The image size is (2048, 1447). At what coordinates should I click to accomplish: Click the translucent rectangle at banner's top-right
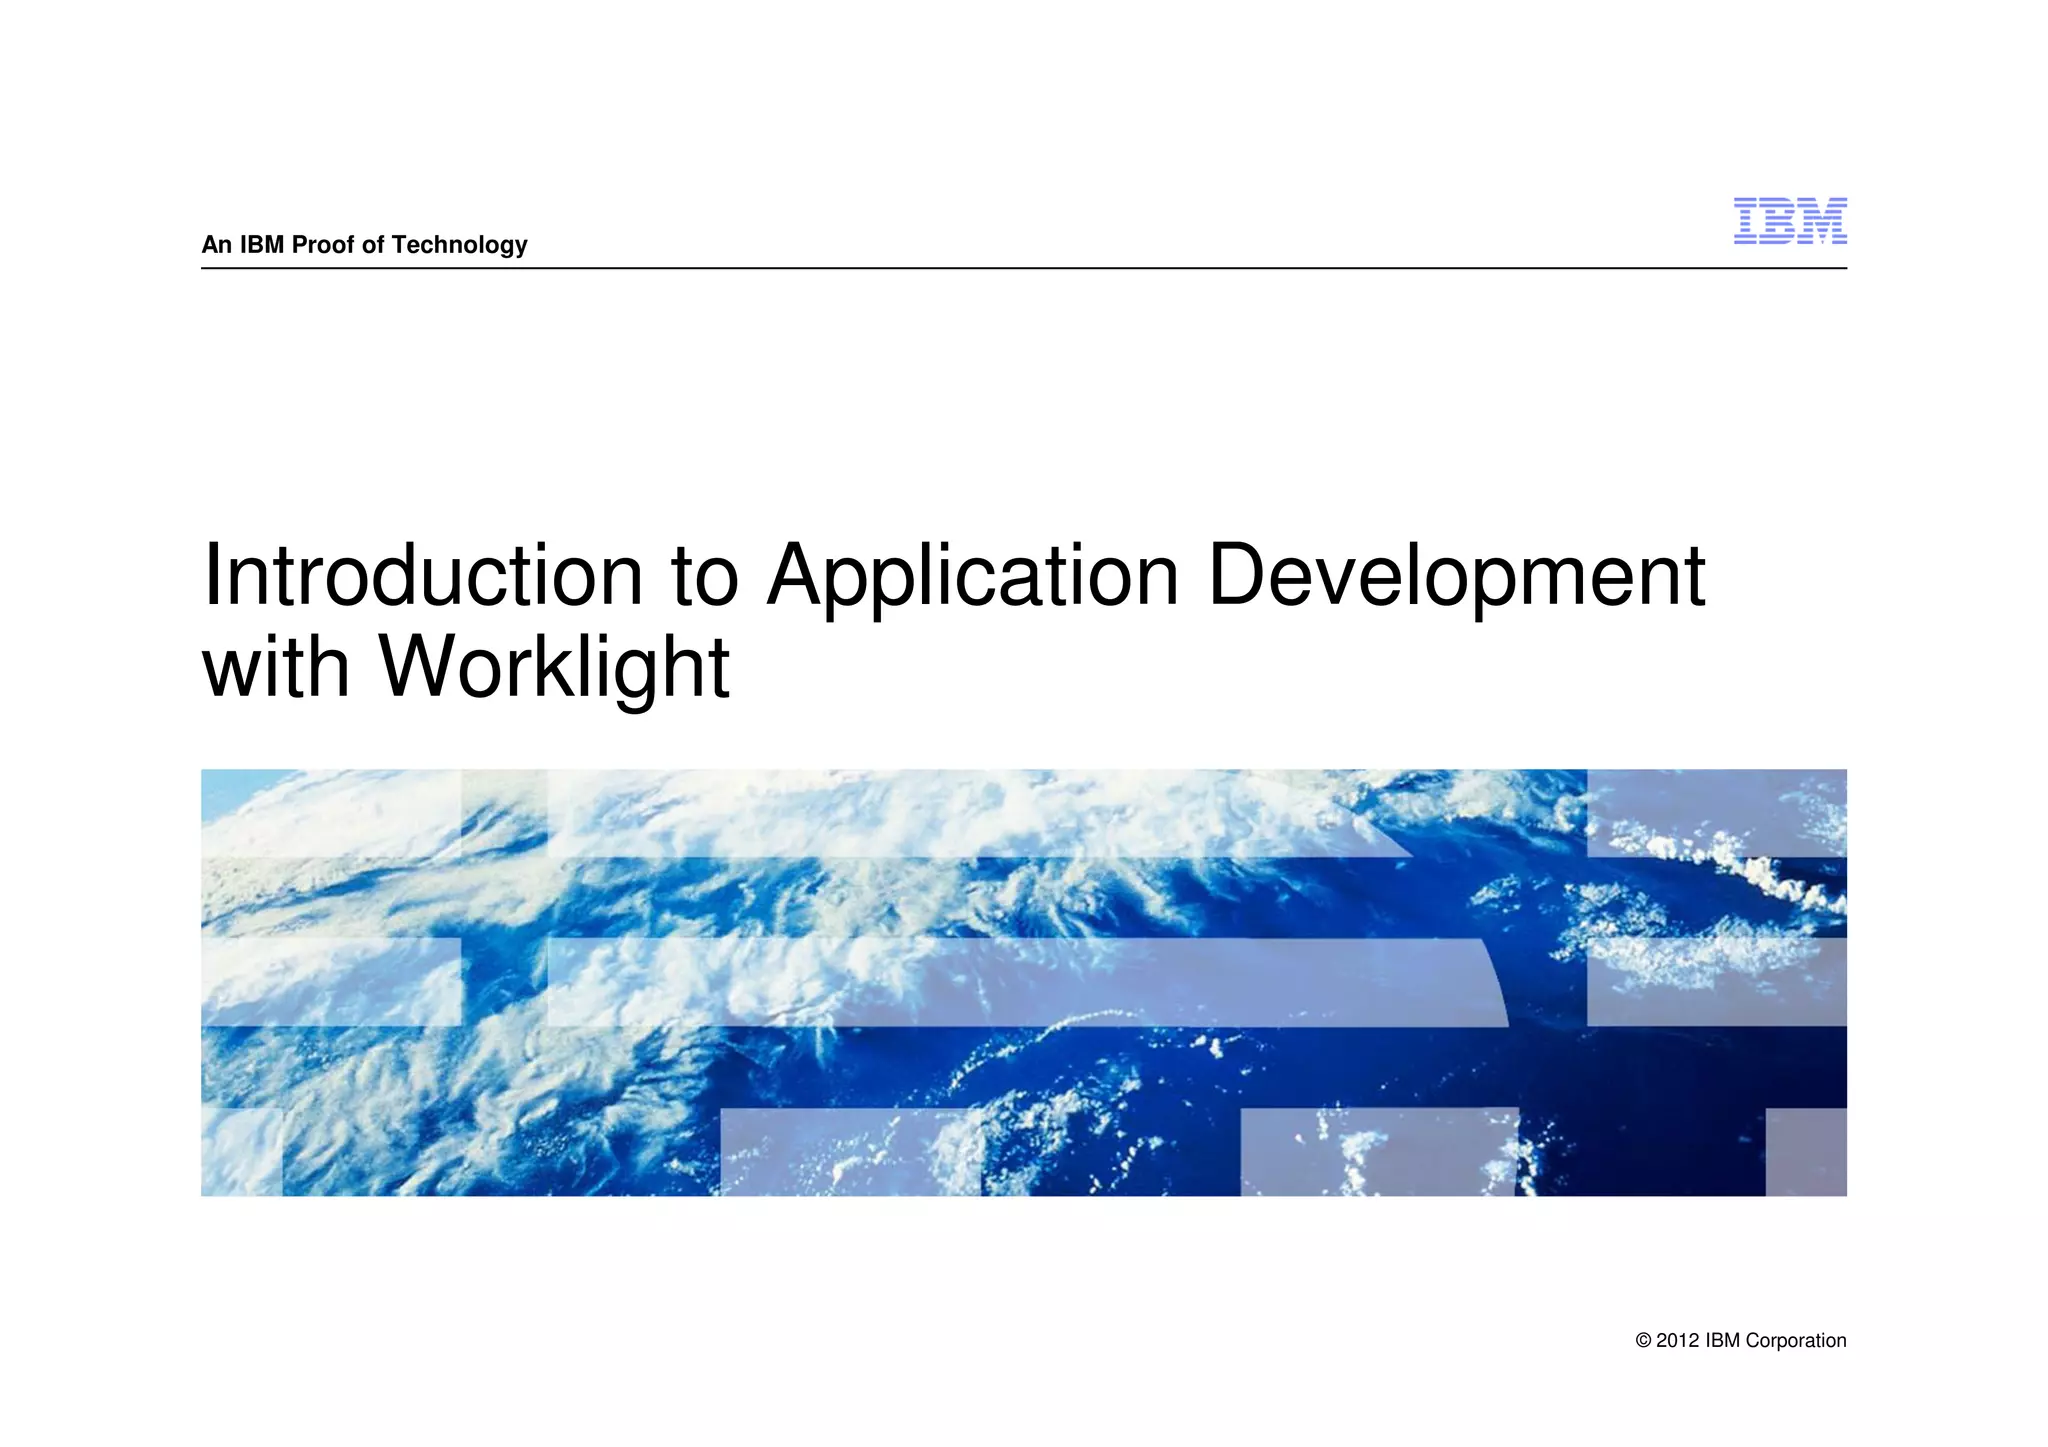pos(1716,812)
